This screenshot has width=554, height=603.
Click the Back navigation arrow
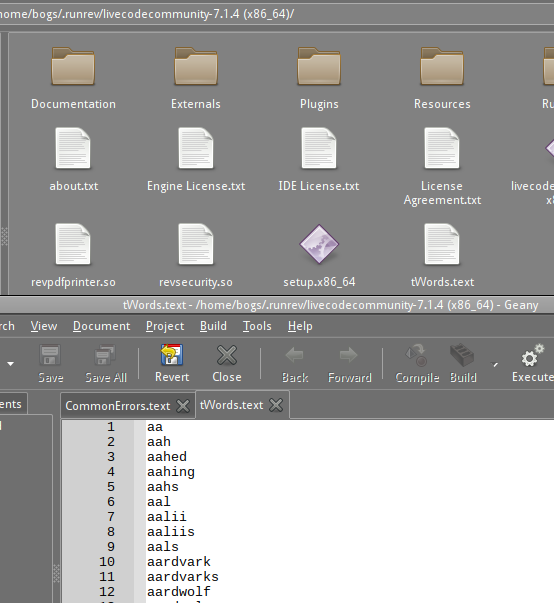click(x=295, y=355)
